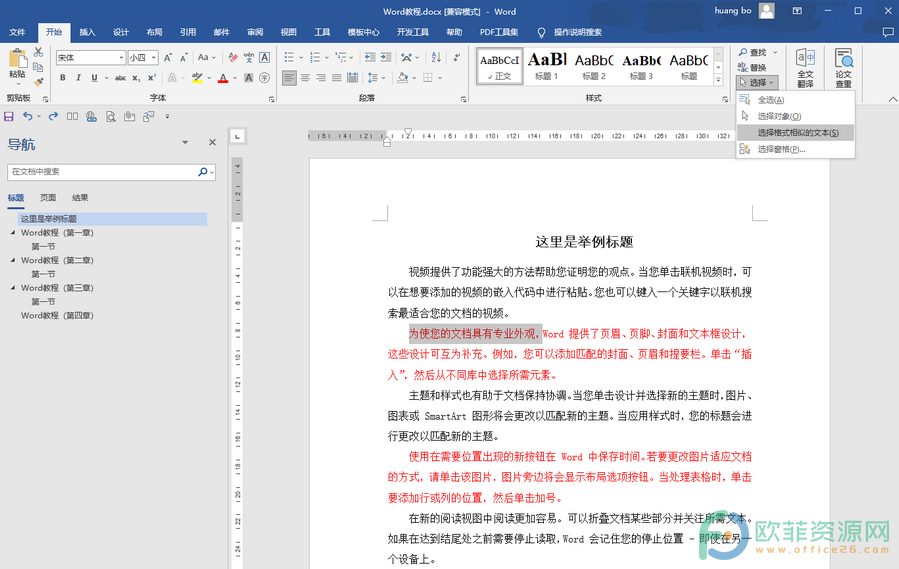Collapse Word教程（第三章） heading in navigation
Viewport: 899px width, 569px height.
[13, 288]
